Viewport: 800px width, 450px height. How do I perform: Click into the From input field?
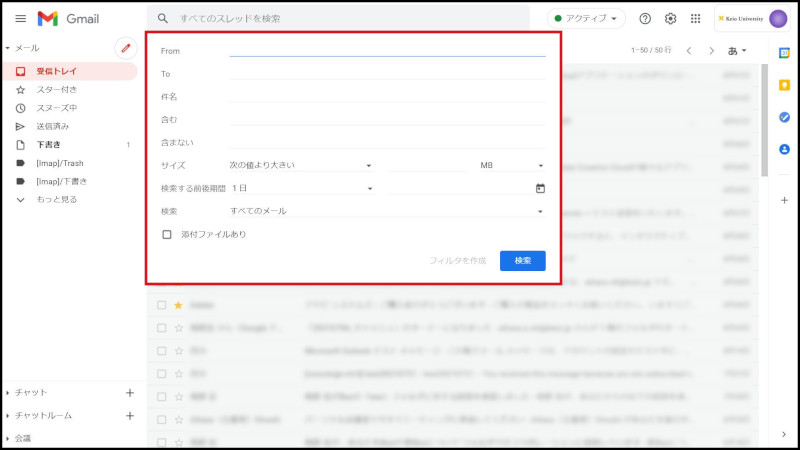pyautogui.click(x=387, y=50)
